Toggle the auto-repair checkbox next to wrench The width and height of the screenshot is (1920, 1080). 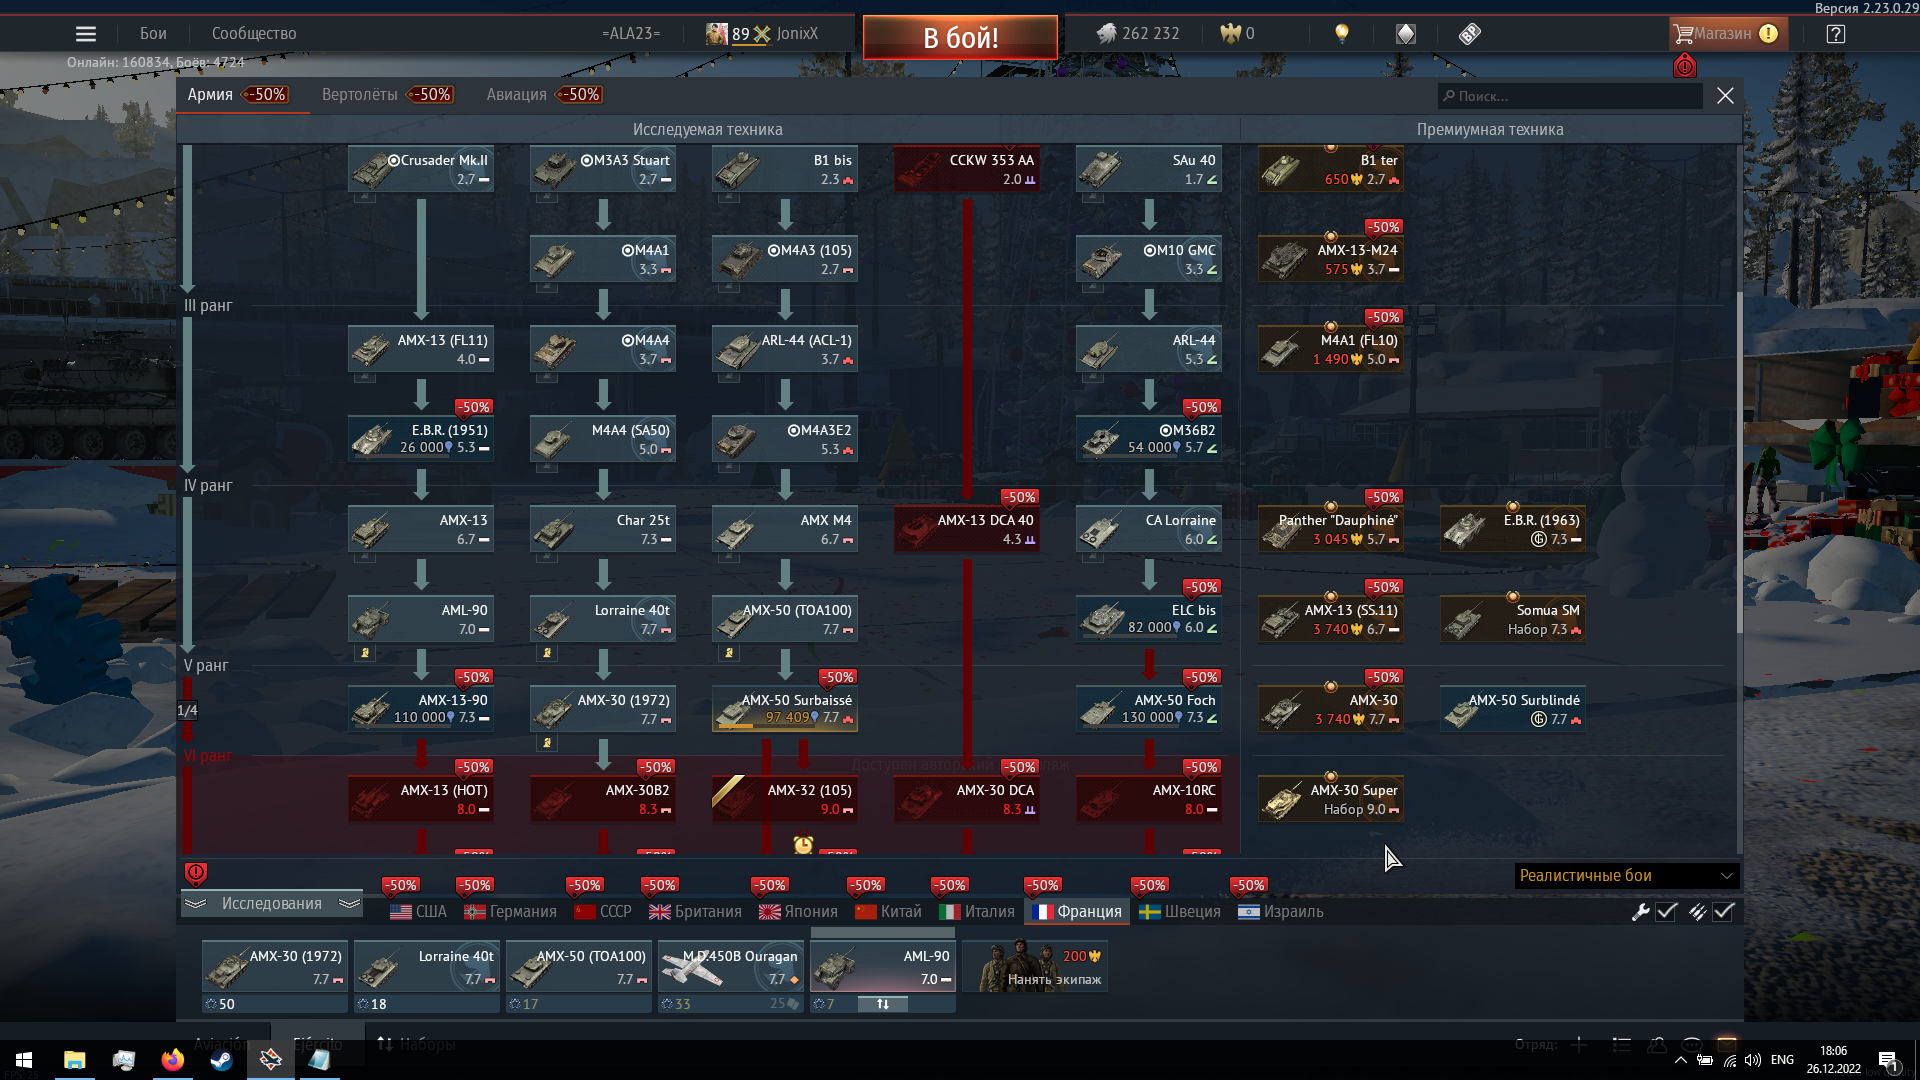click(x=1666, y=912)
